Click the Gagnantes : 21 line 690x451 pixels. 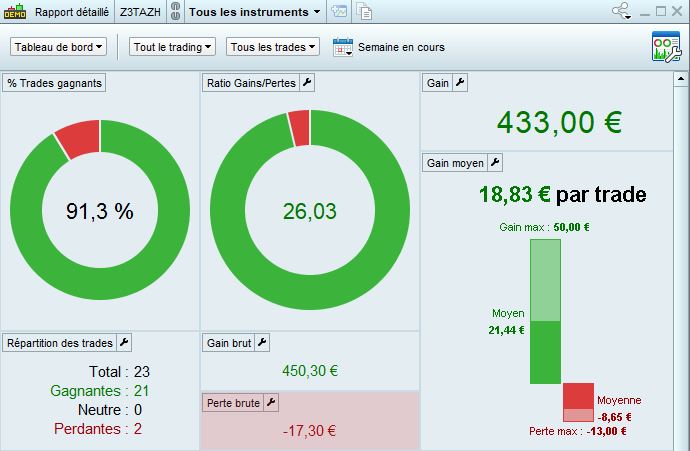(x=100, y=391)
